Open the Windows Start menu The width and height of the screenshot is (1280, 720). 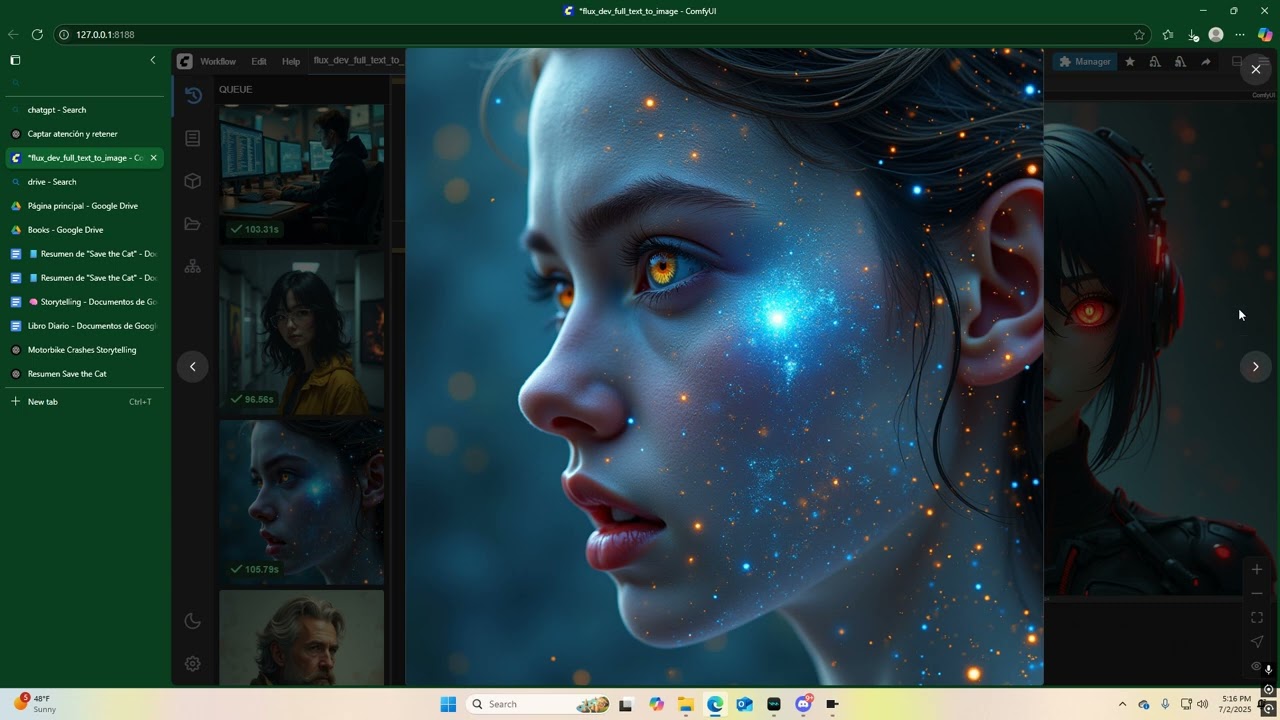click(x=448, y=704)
